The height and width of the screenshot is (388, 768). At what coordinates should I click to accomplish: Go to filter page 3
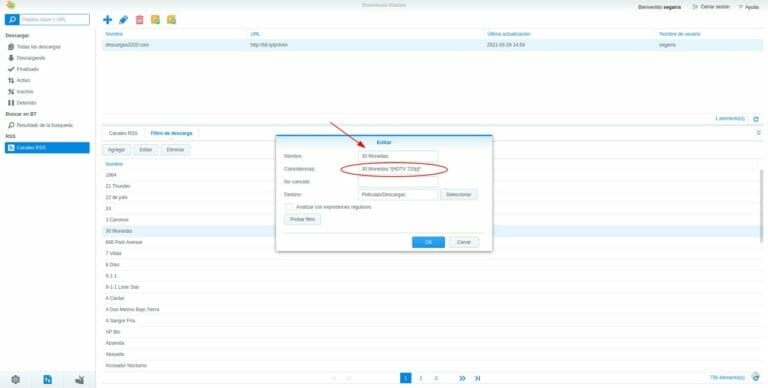point(436,378)
